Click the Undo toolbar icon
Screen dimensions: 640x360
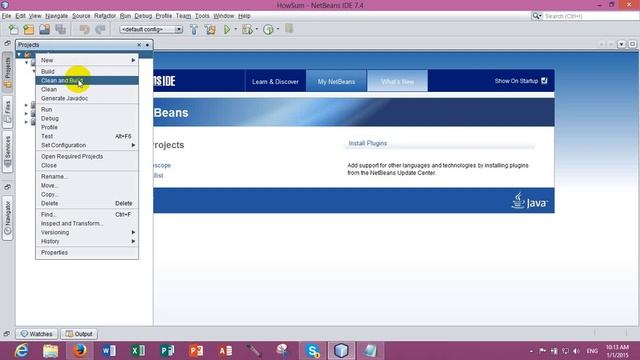click(84, 29)
